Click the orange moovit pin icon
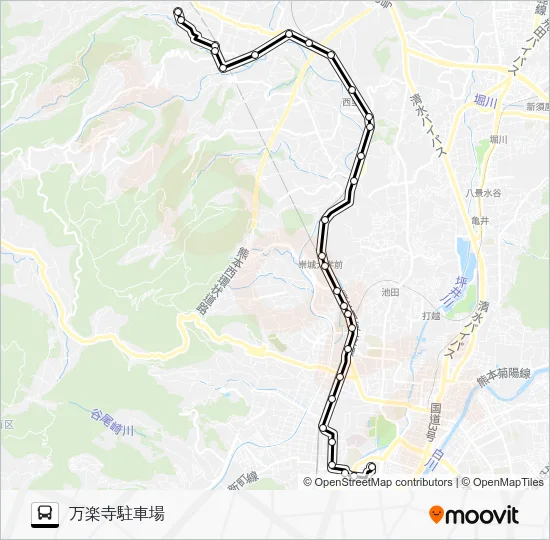This screenshot has width=550, height=540. pyautogui.click(x=436, y=515)
